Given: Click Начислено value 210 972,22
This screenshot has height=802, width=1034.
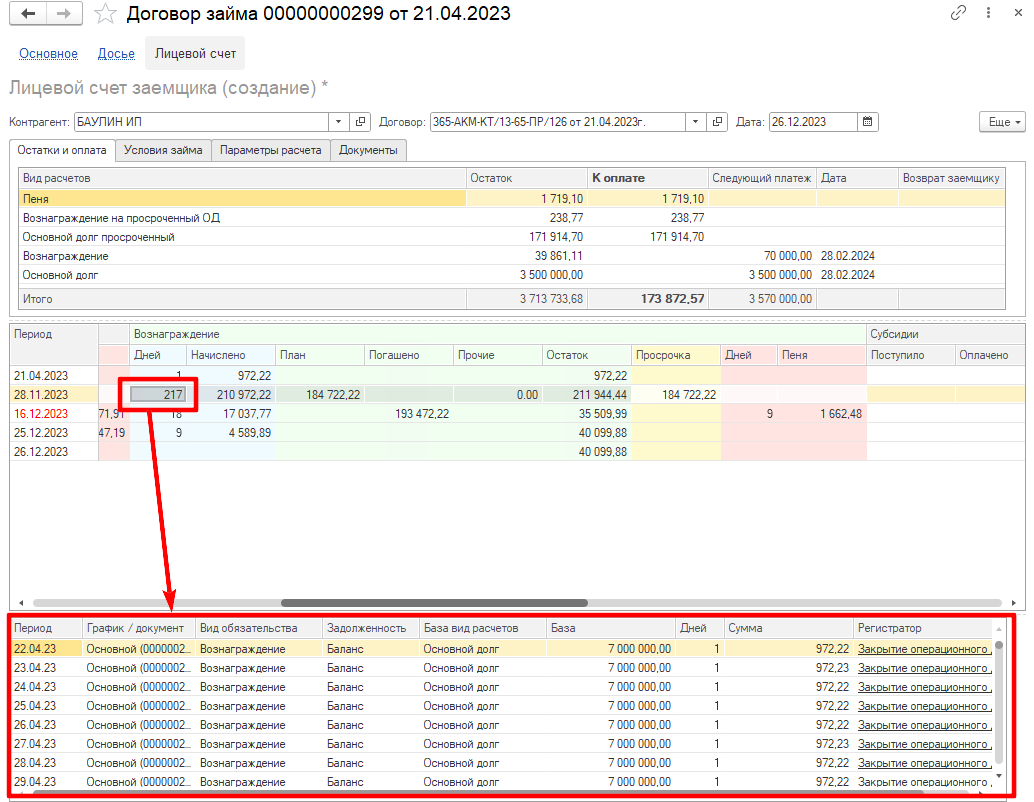Looking at the screenshot, I should click(x=244, y=394).
